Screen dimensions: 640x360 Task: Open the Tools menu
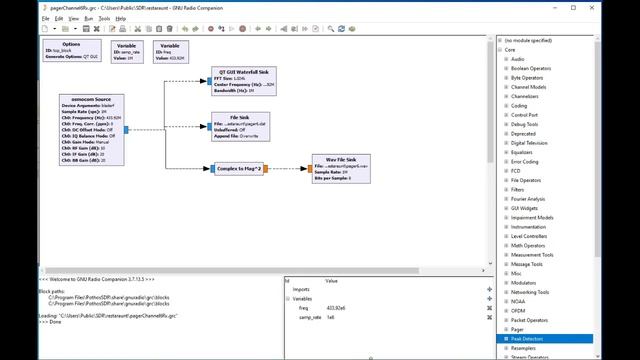pos(104,19)
